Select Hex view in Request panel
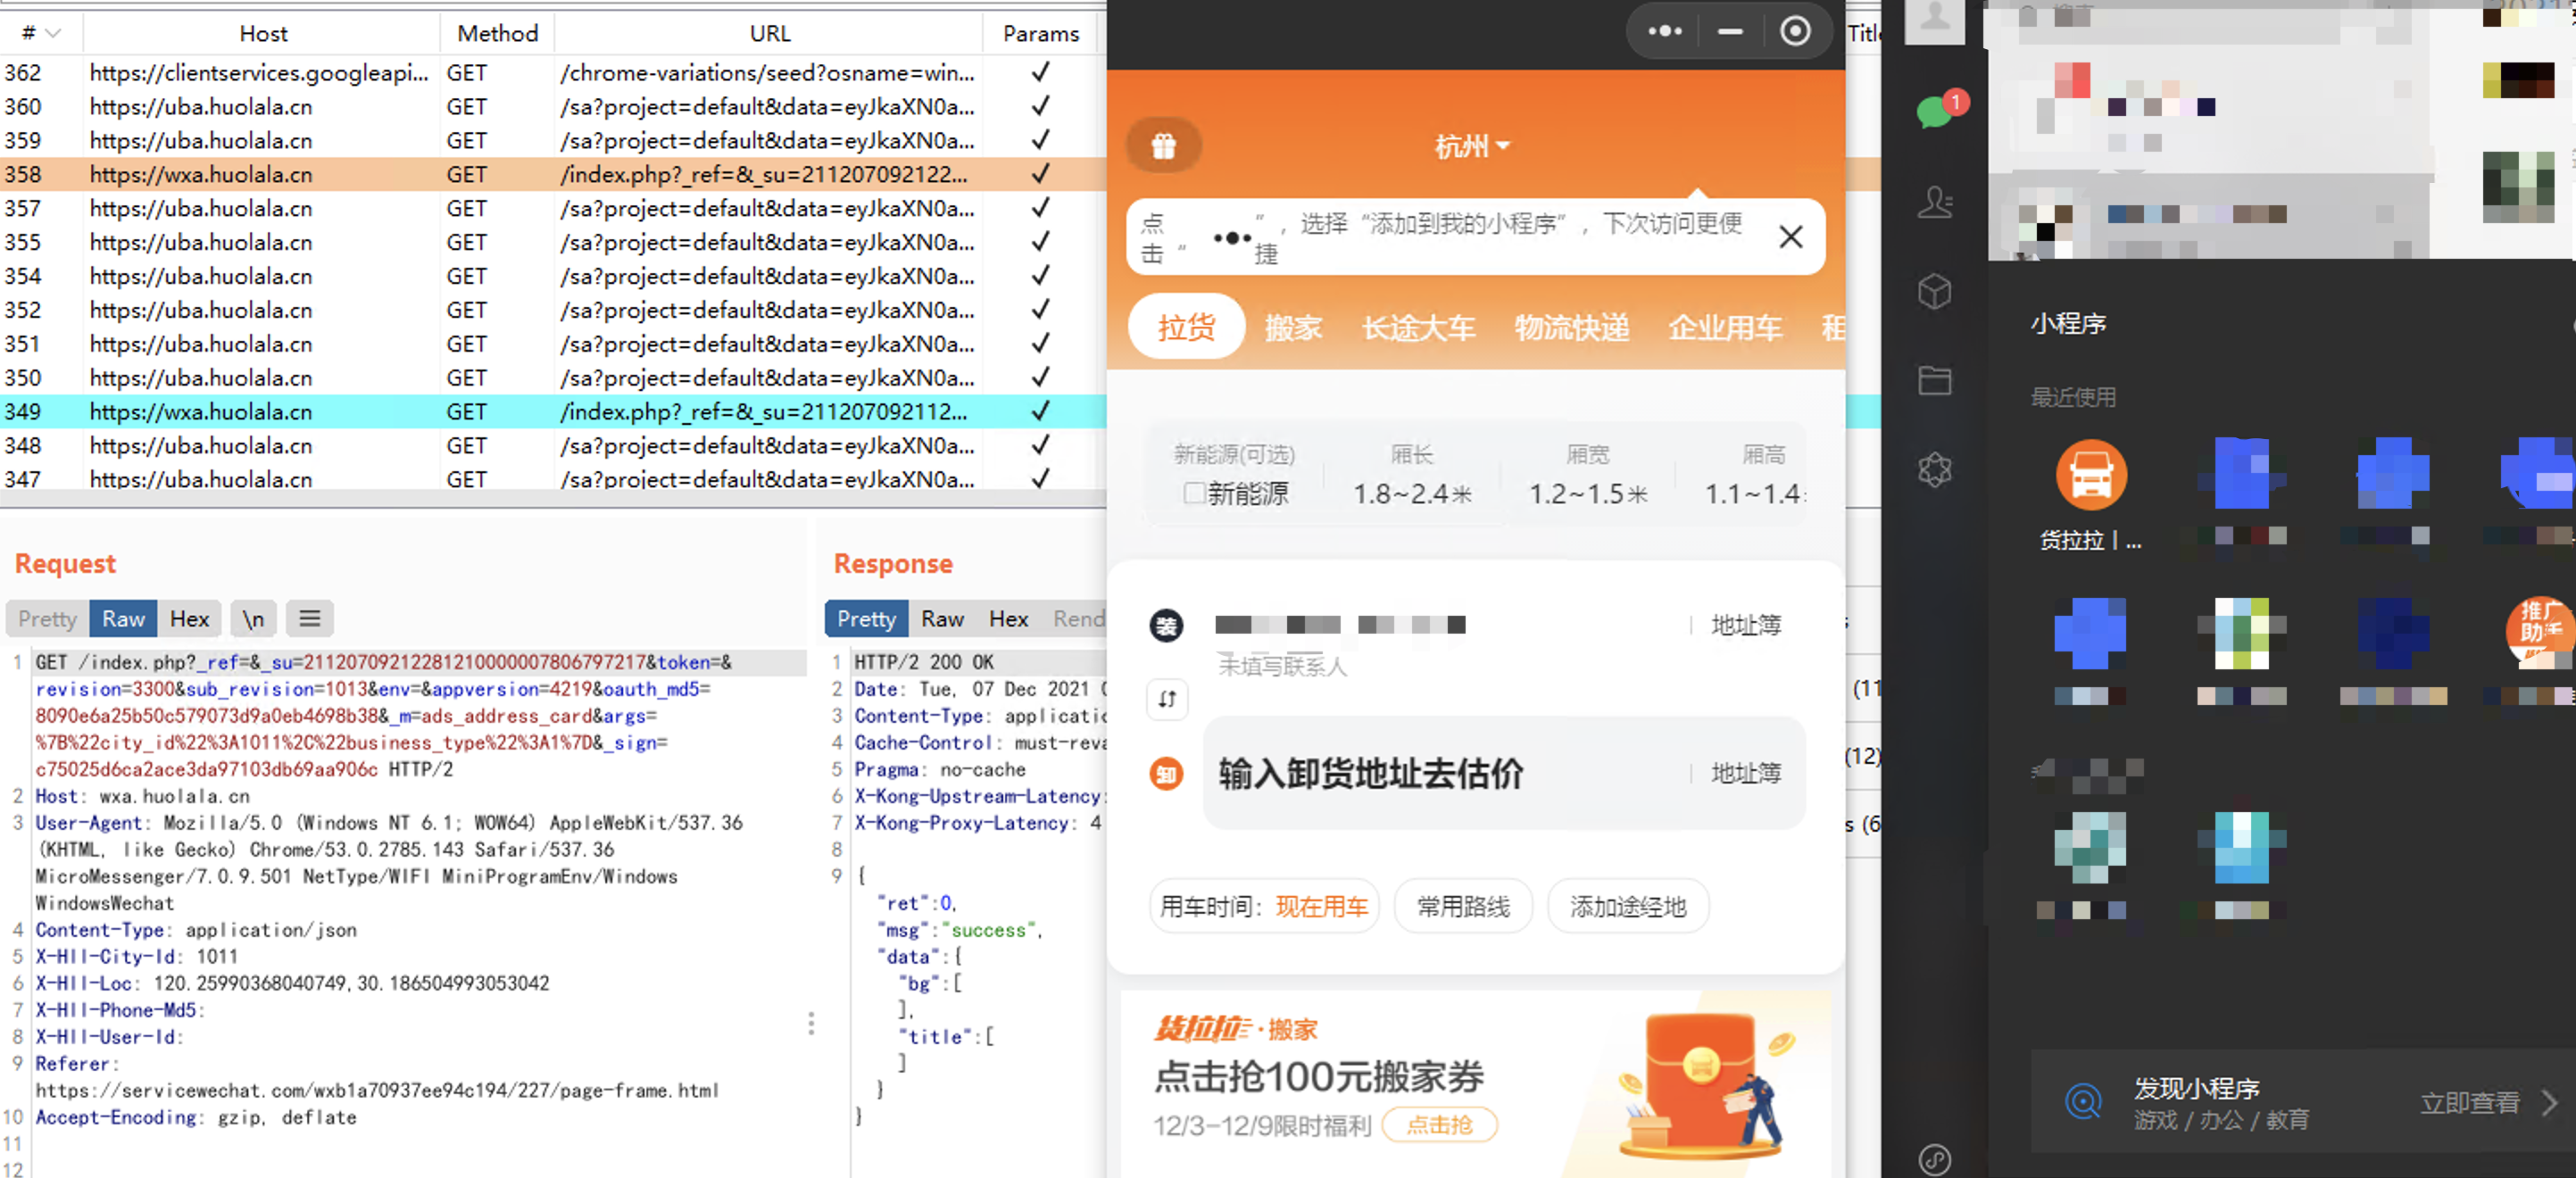This screenshot has width=2576, height=1178. click(x=189, y=619)
